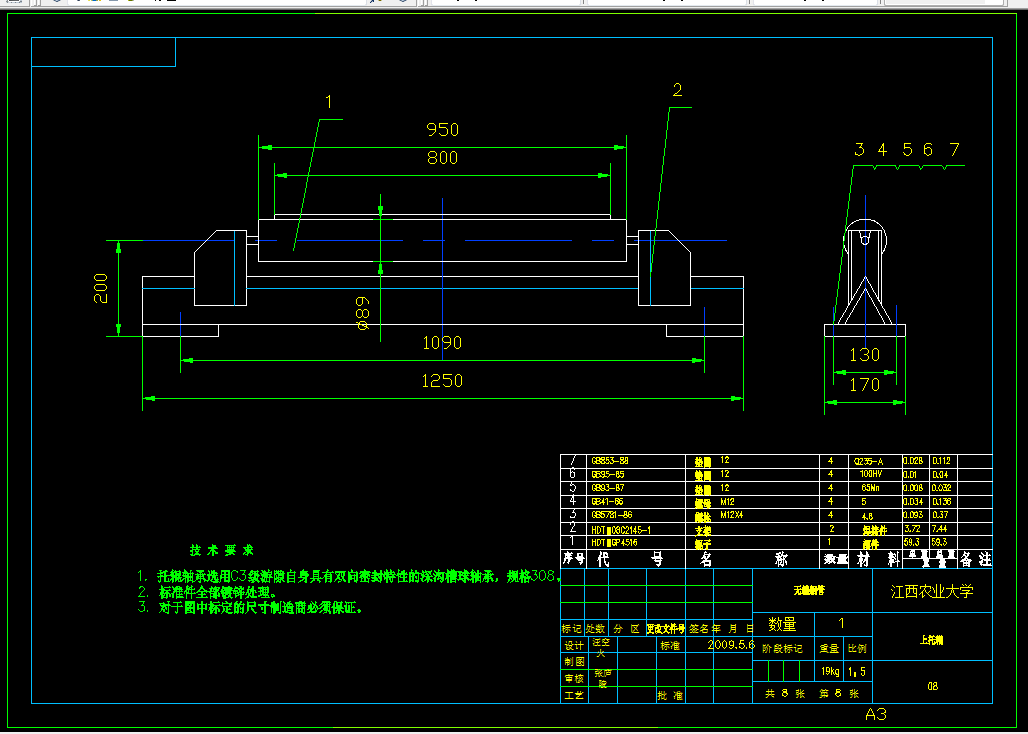Select the 数量 label in title block
Viewport: 1028px width, 734px height.
783,625
